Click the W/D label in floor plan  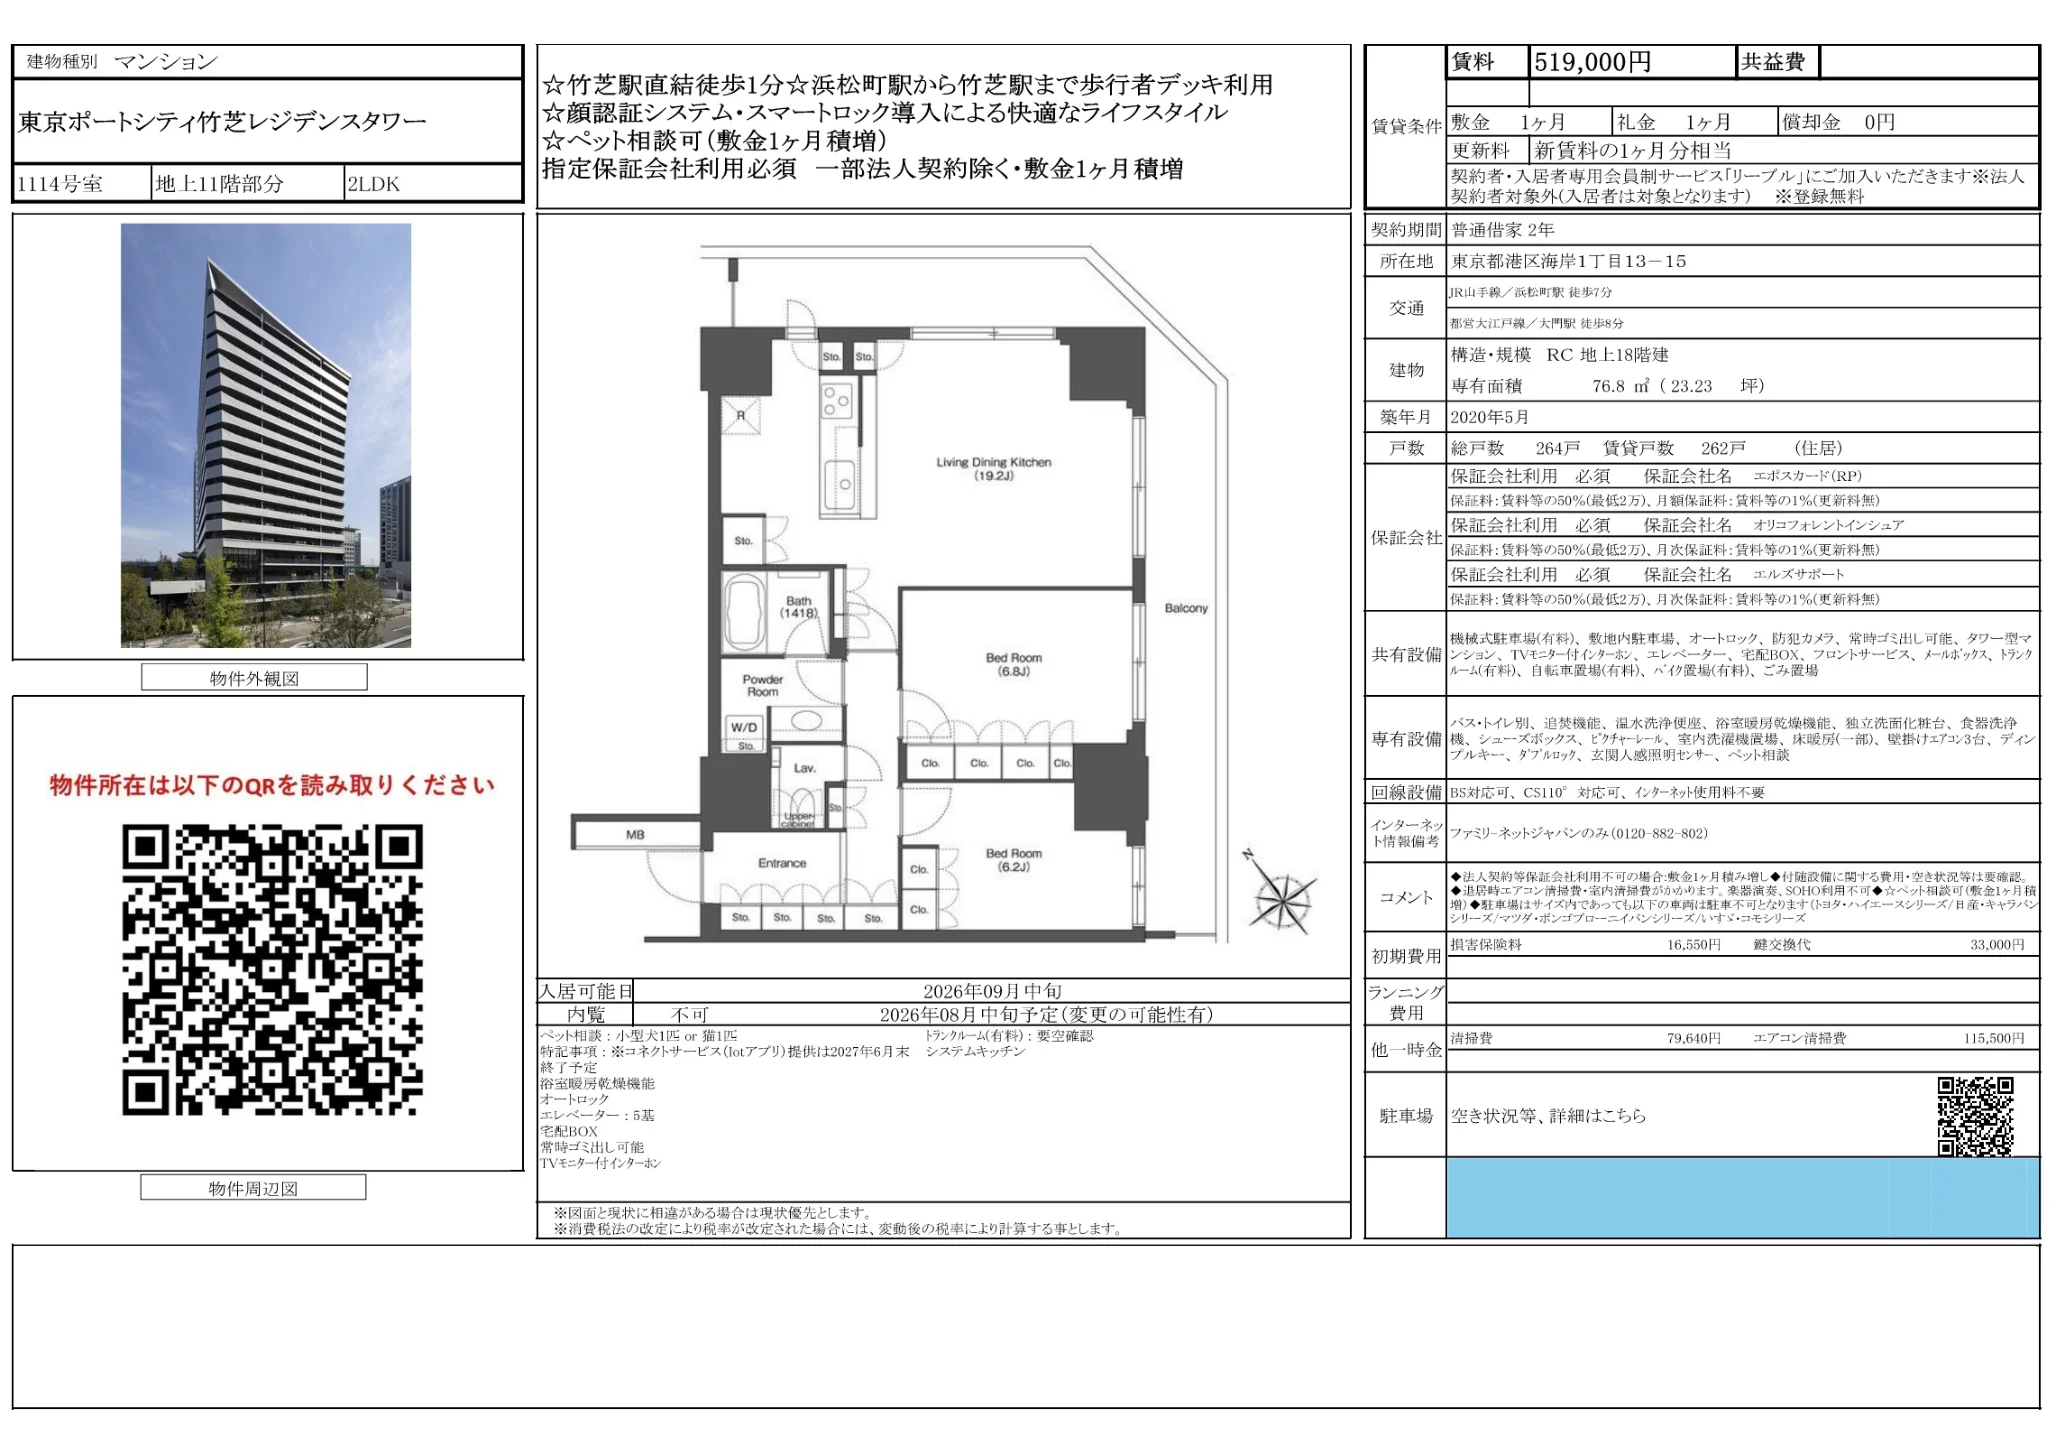point(743,727)
